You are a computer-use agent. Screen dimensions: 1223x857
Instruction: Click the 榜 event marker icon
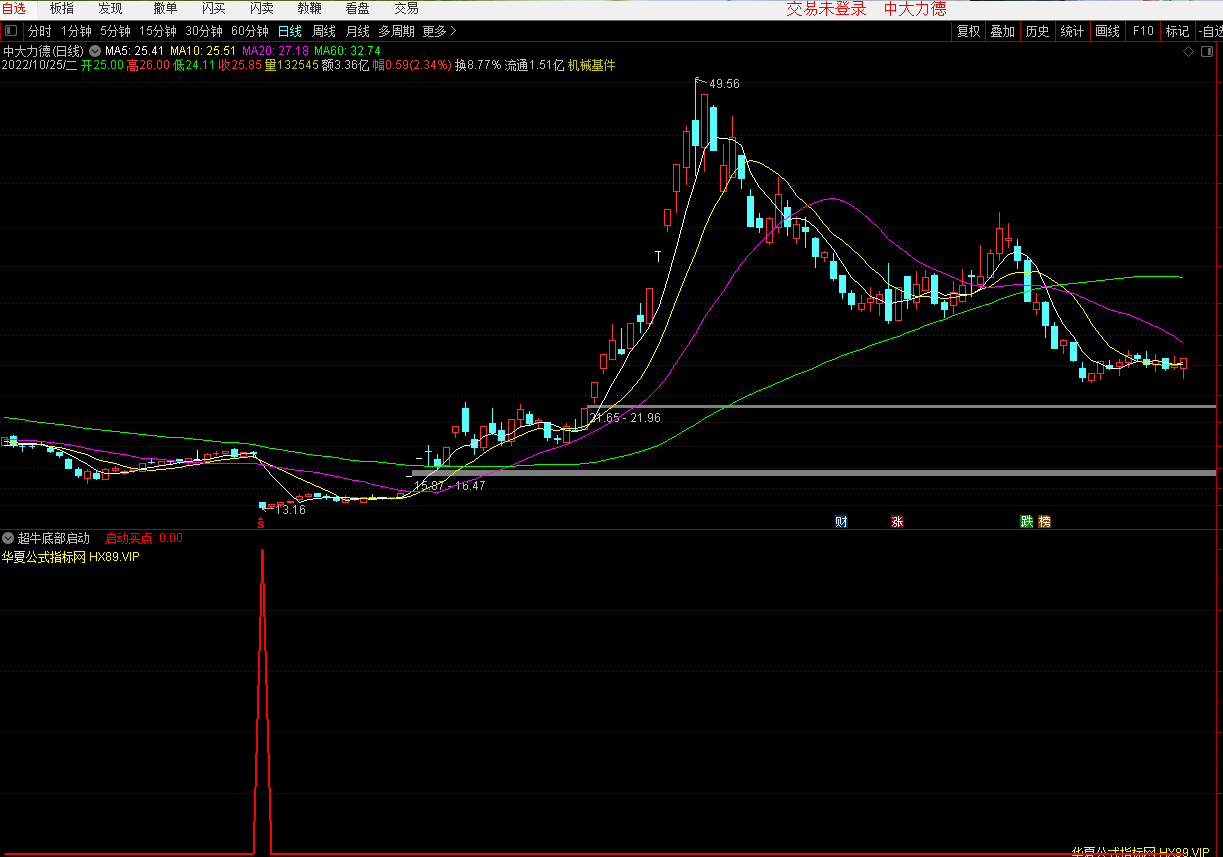tap(1044, 521)
